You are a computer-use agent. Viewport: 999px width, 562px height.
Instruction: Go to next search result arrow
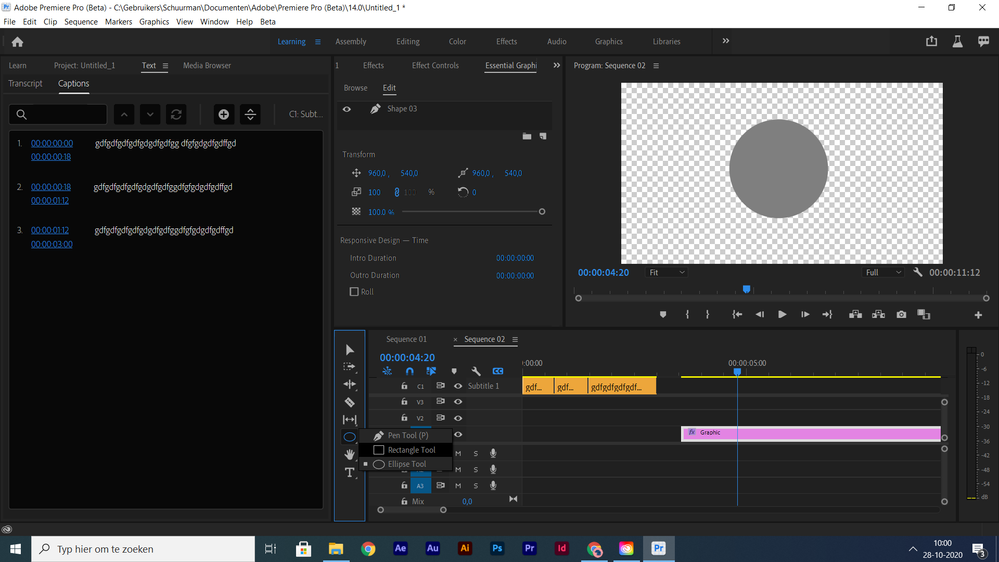tap(150, 114)
